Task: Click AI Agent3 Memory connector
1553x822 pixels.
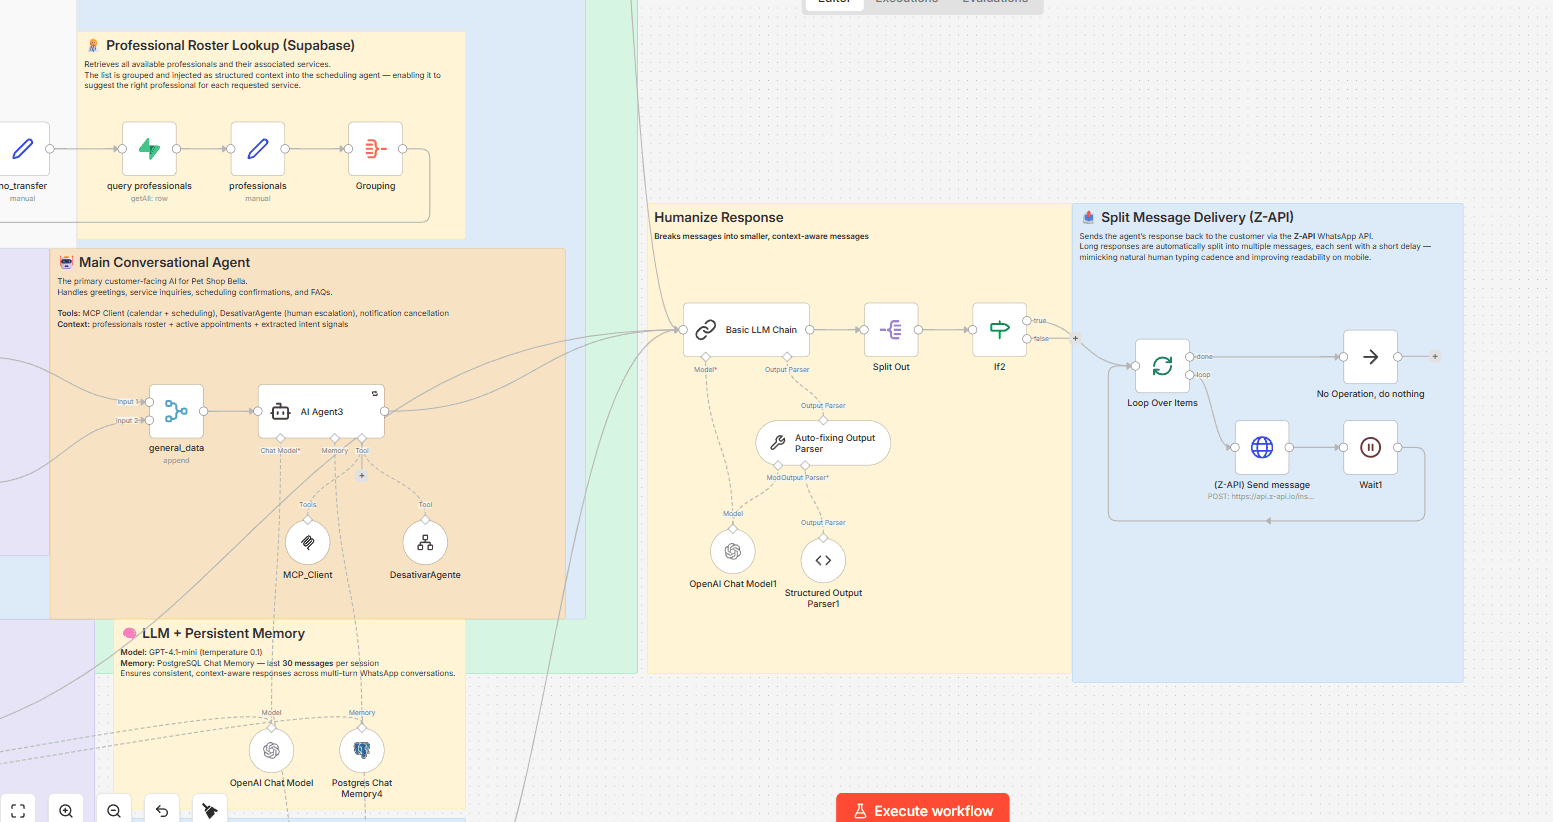Action: click(x=335, y=438)
